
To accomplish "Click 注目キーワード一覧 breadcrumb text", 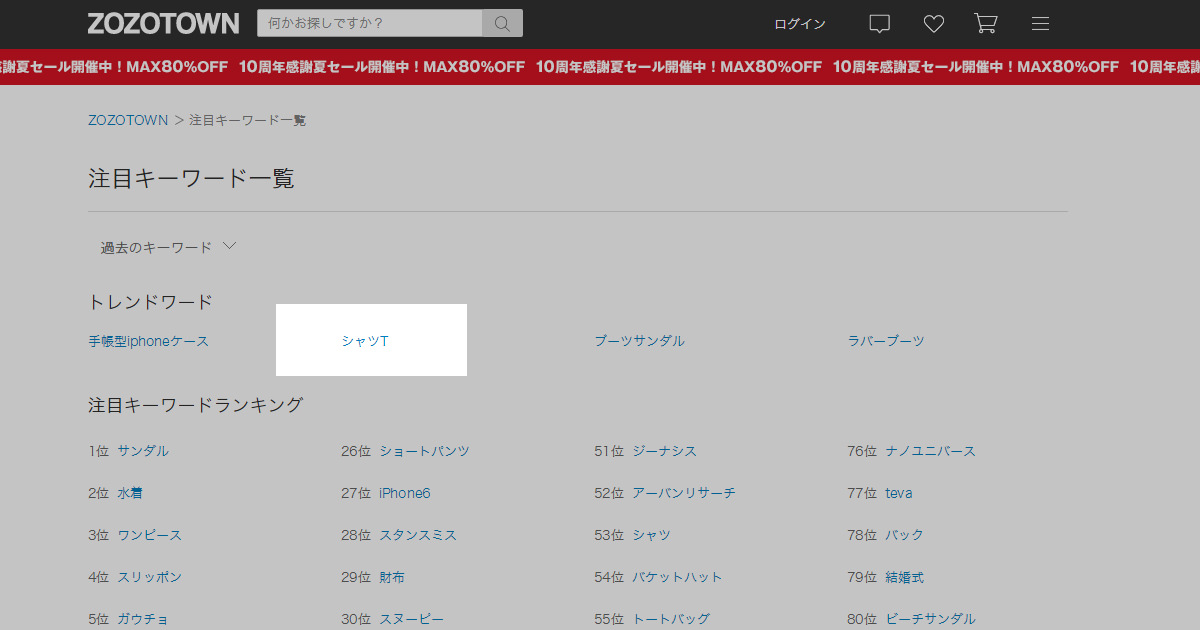I will pos(248,120).
